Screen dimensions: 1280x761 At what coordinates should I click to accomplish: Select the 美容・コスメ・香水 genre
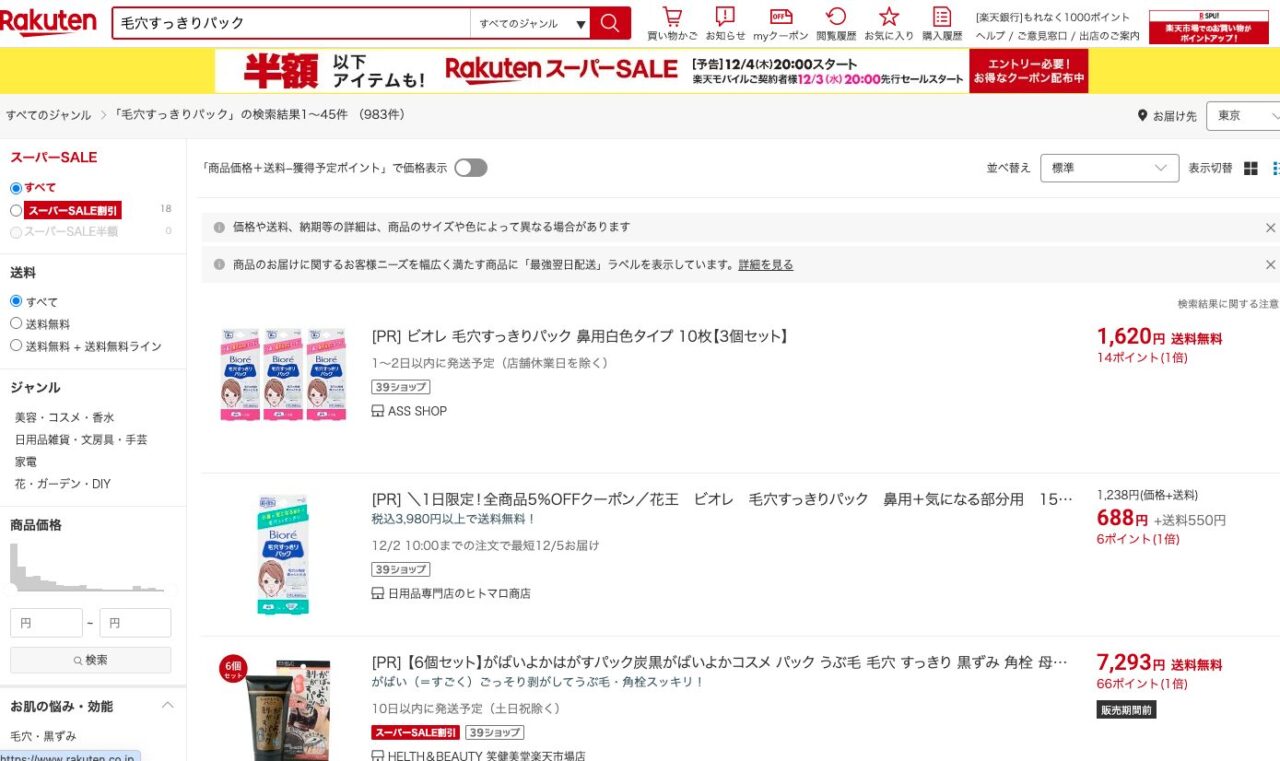click(64, 417)
